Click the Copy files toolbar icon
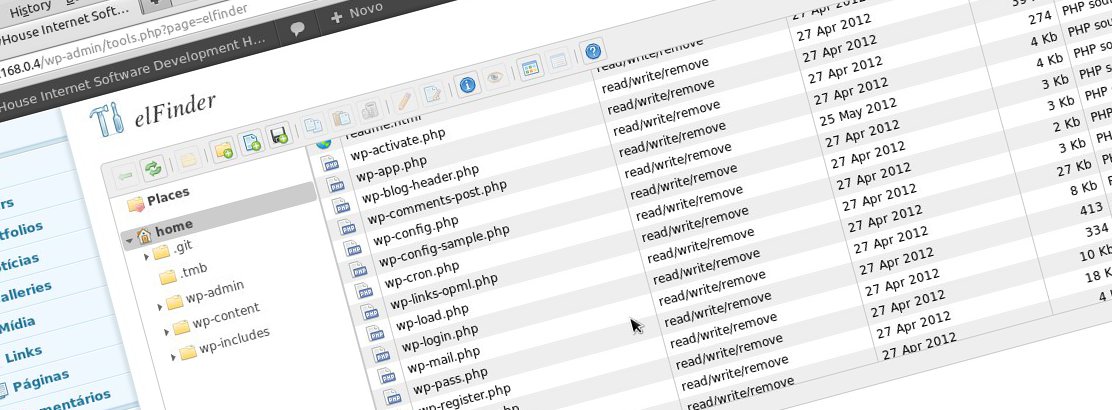The image size is (1112, 410). (313, 126)
